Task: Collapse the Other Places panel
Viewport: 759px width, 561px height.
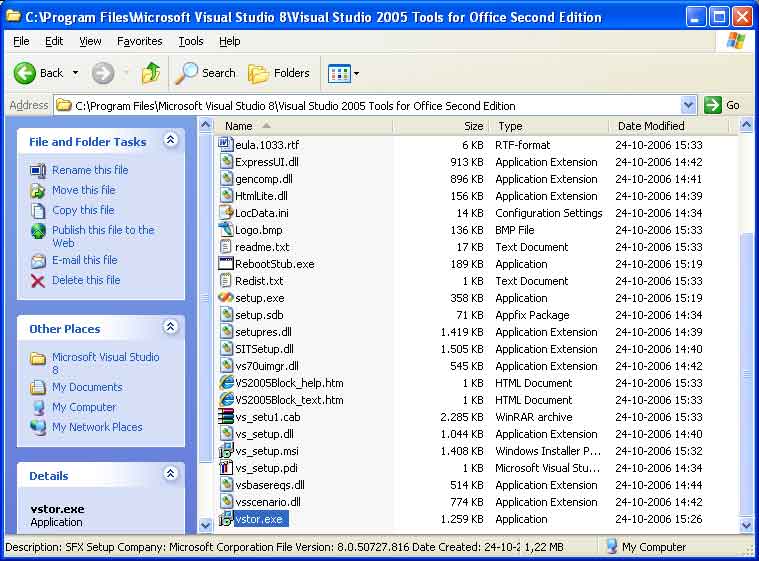Action: [x=170, y=327]
